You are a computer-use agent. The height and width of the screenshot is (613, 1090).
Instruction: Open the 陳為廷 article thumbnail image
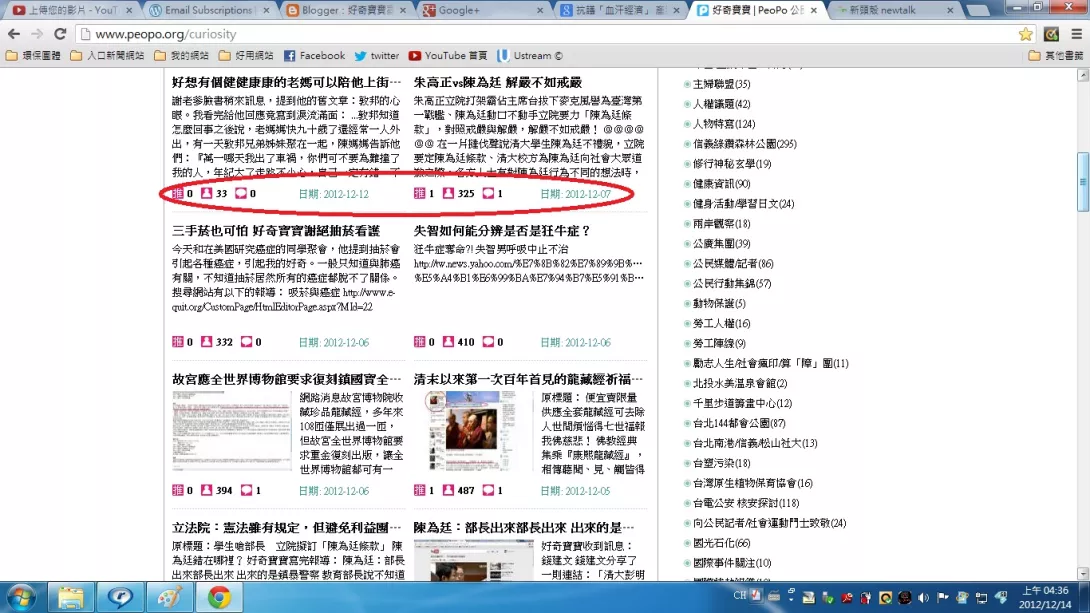[473, 560]
